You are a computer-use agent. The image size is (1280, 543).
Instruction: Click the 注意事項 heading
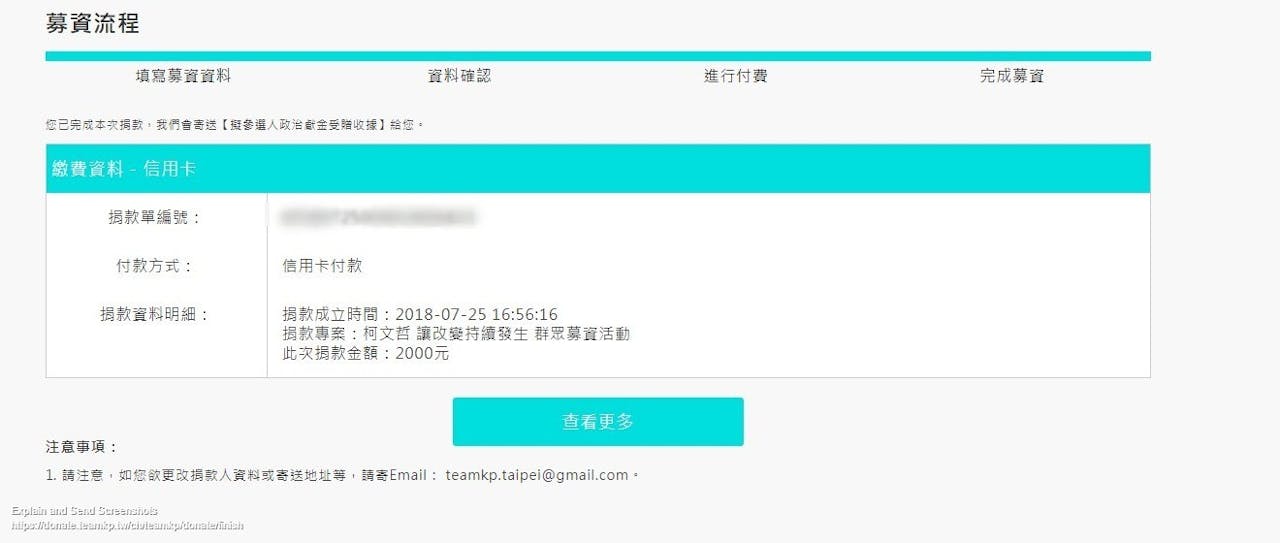(82, 447)
